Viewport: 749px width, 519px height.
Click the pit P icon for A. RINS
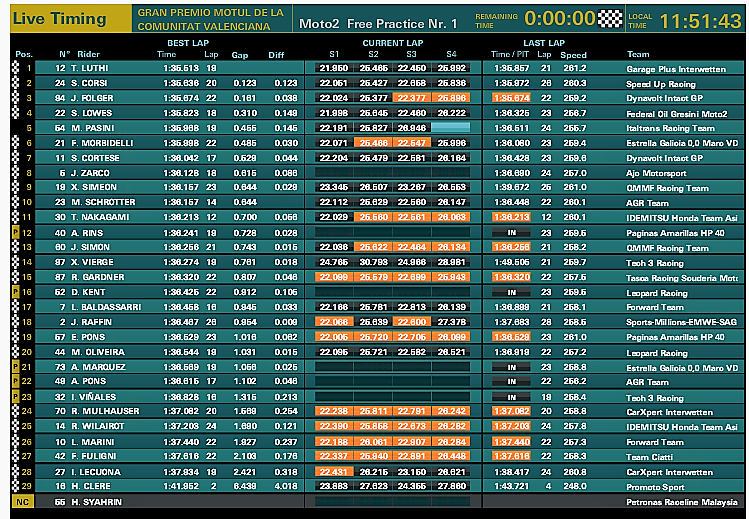click(x=15, y=233)
